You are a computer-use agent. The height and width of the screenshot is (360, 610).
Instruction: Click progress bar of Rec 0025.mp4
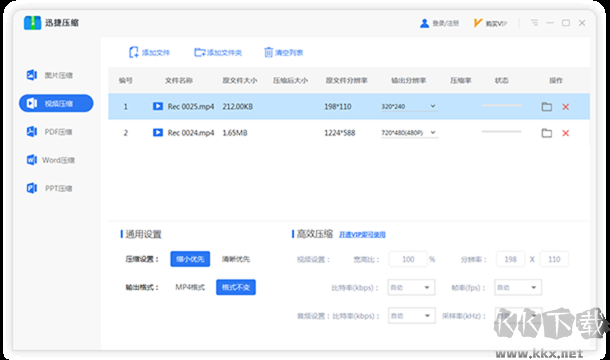tap(501, 105)
